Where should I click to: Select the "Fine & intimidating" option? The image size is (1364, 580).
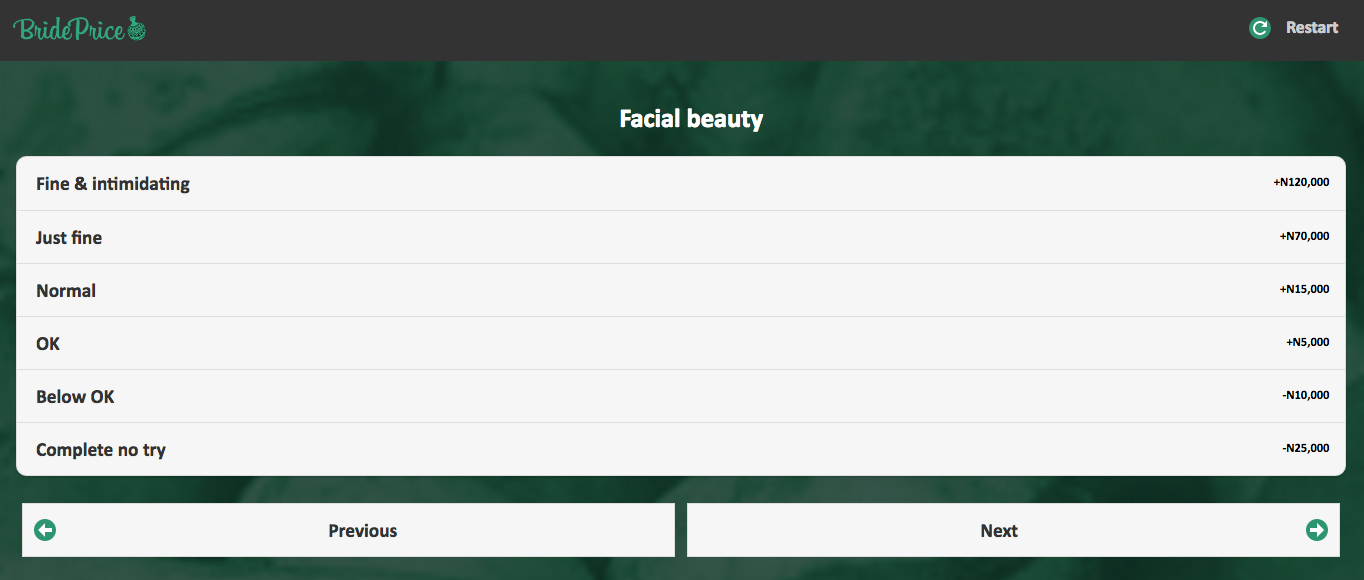113,184
